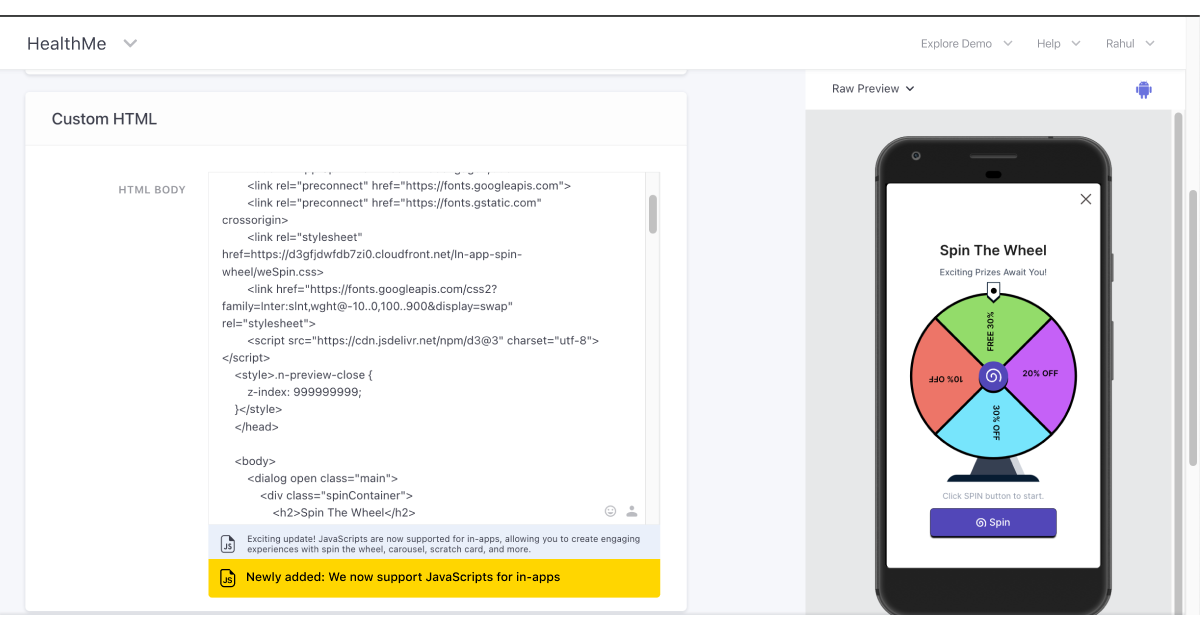Expand the Rahul account dropdown
Viewport: 1200px width, 630px height.
1129,43
